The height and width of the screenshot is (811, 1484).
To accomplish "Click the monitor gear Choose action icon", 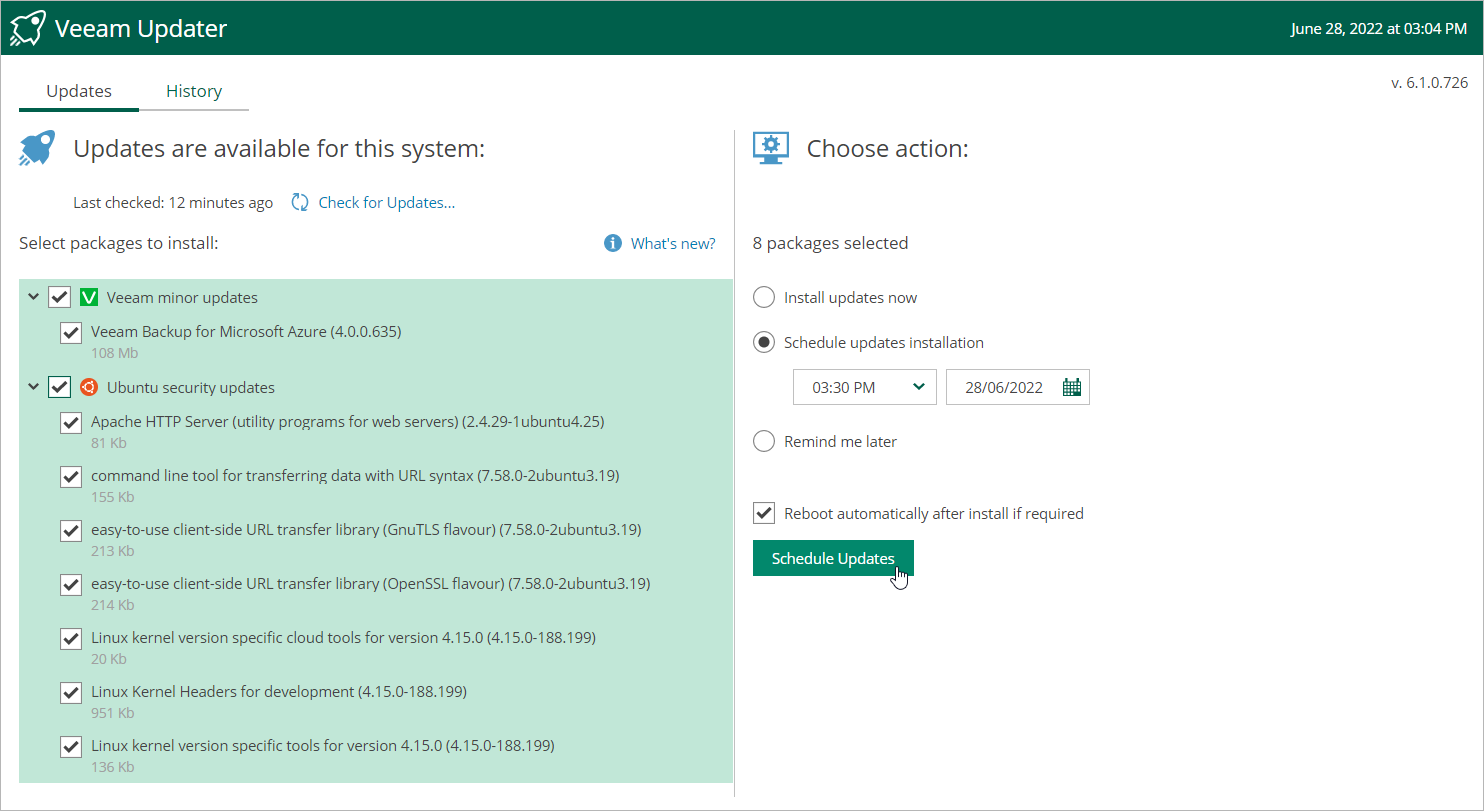I will [771, 149].
